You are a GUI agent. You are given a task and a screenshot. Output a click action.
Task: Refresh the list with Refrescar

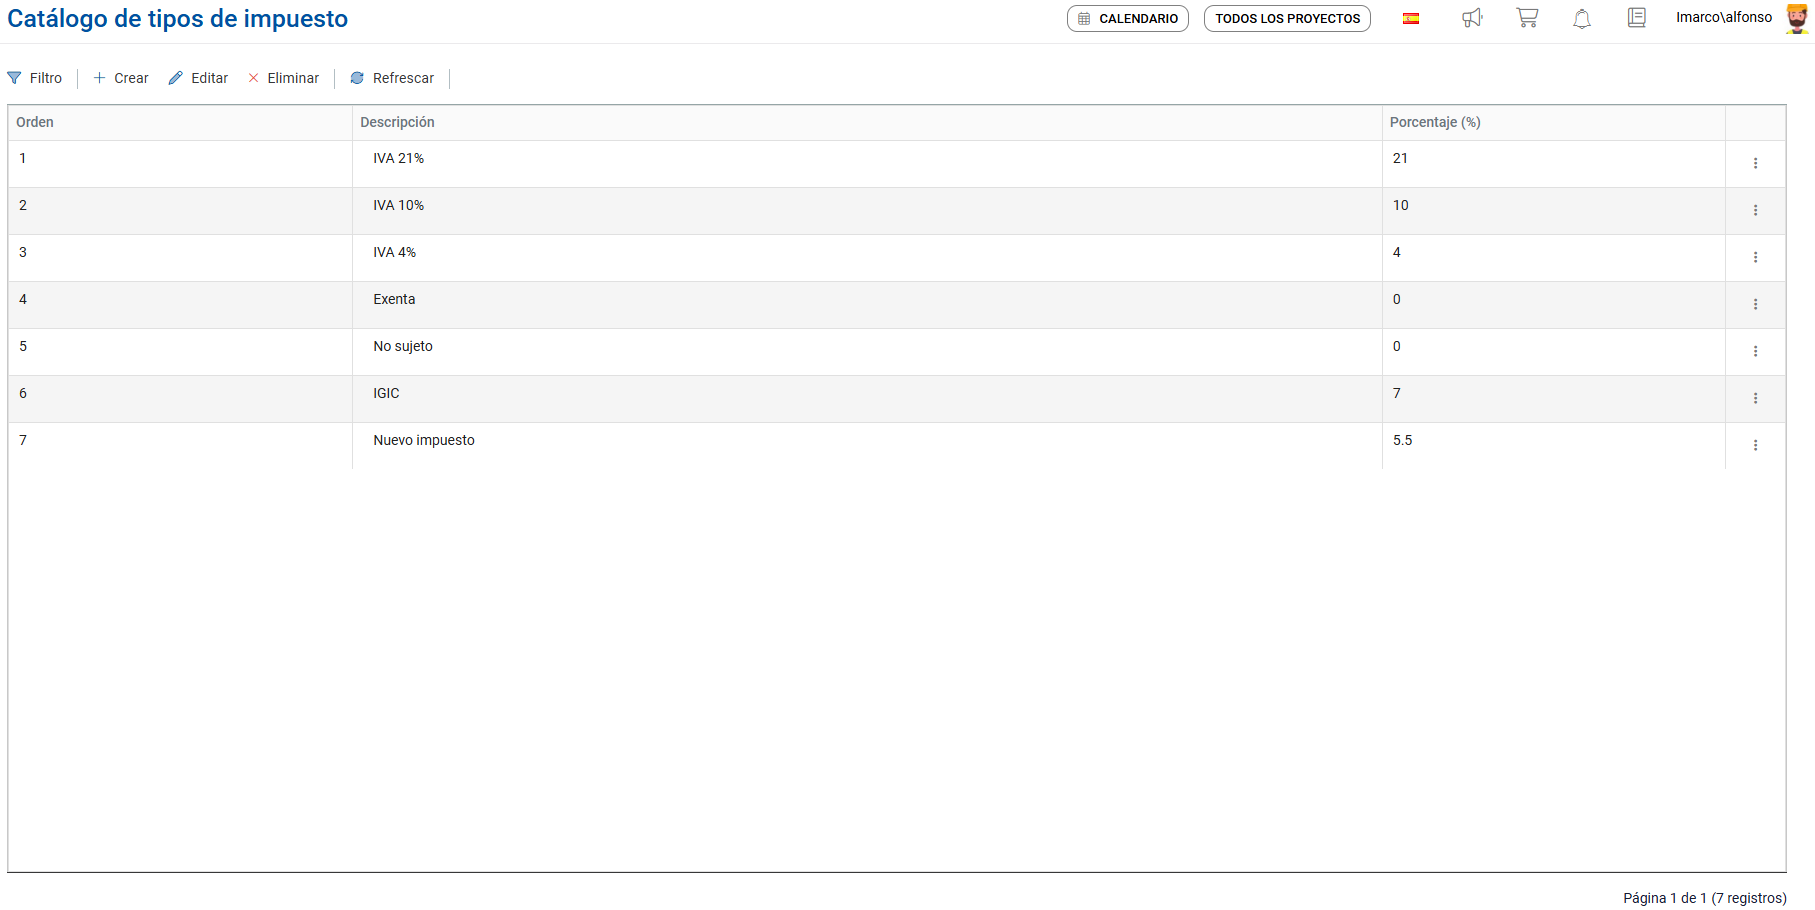(392, 78)
